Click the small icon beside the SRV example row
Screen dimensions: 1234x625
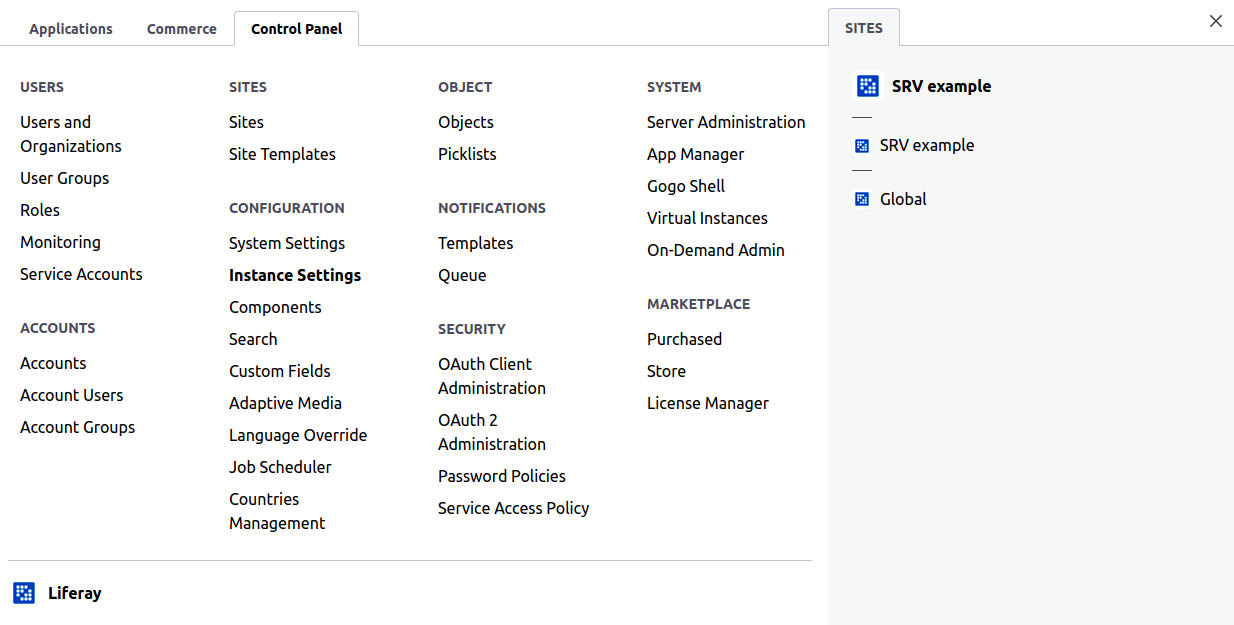(862, 146)
